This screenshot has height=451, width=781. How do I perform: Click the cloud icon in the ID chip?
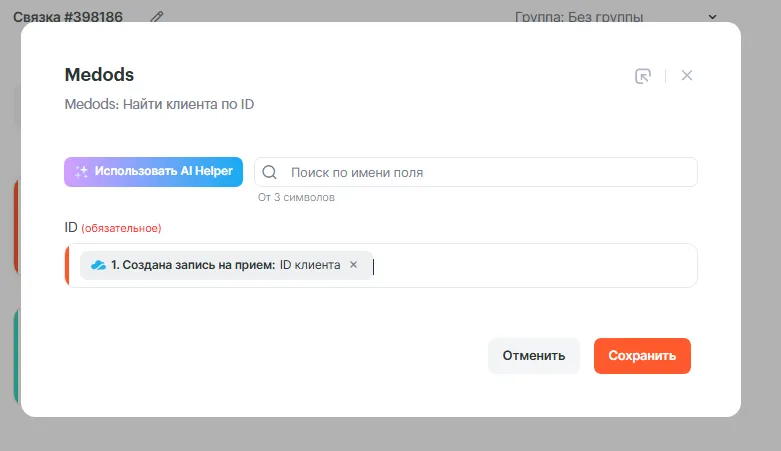98,265
